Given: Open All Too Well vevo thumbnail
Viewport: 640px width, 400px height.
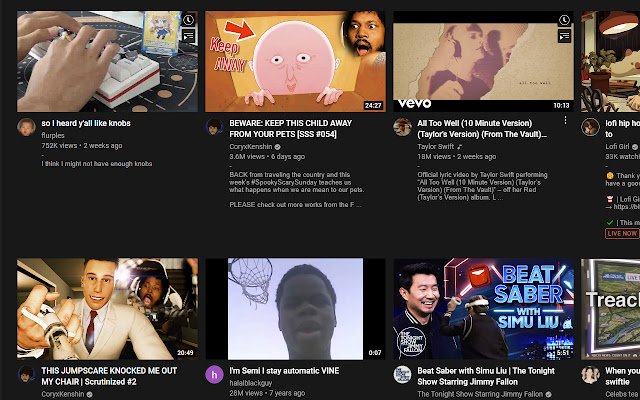Looking at the screenshot, I should coord(483,61).
